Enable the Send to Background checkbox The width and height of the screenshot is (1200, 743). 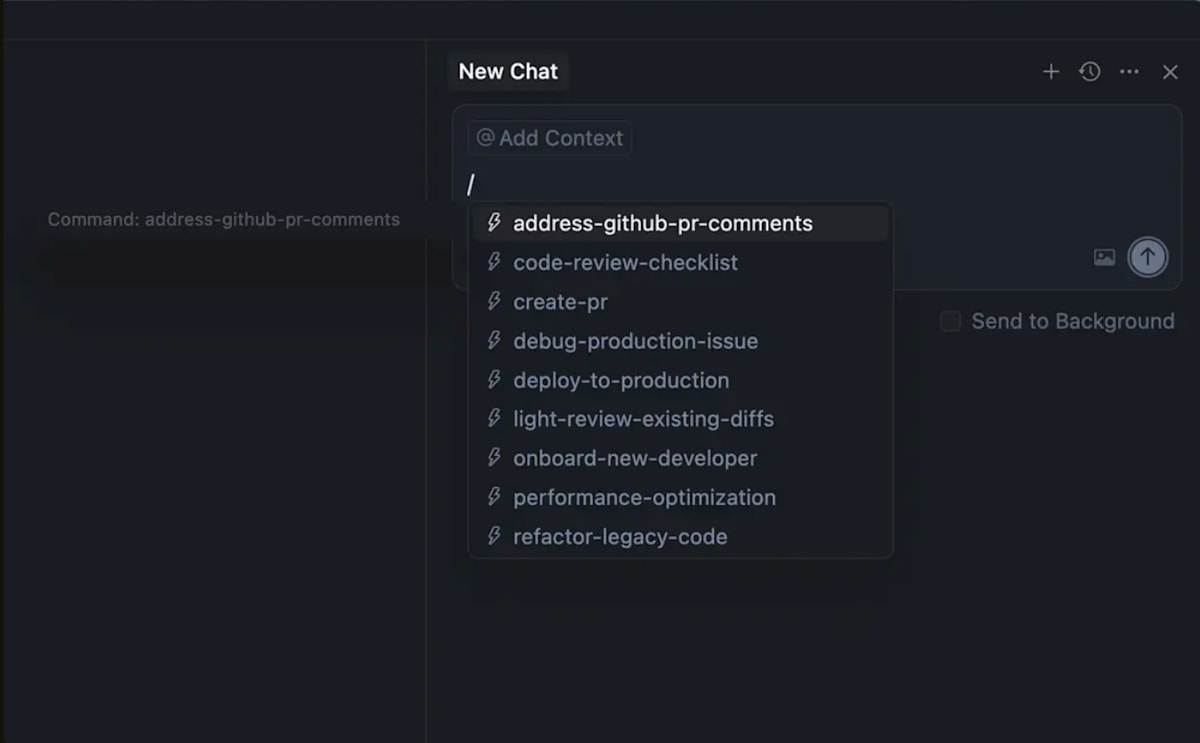(951, 321)
